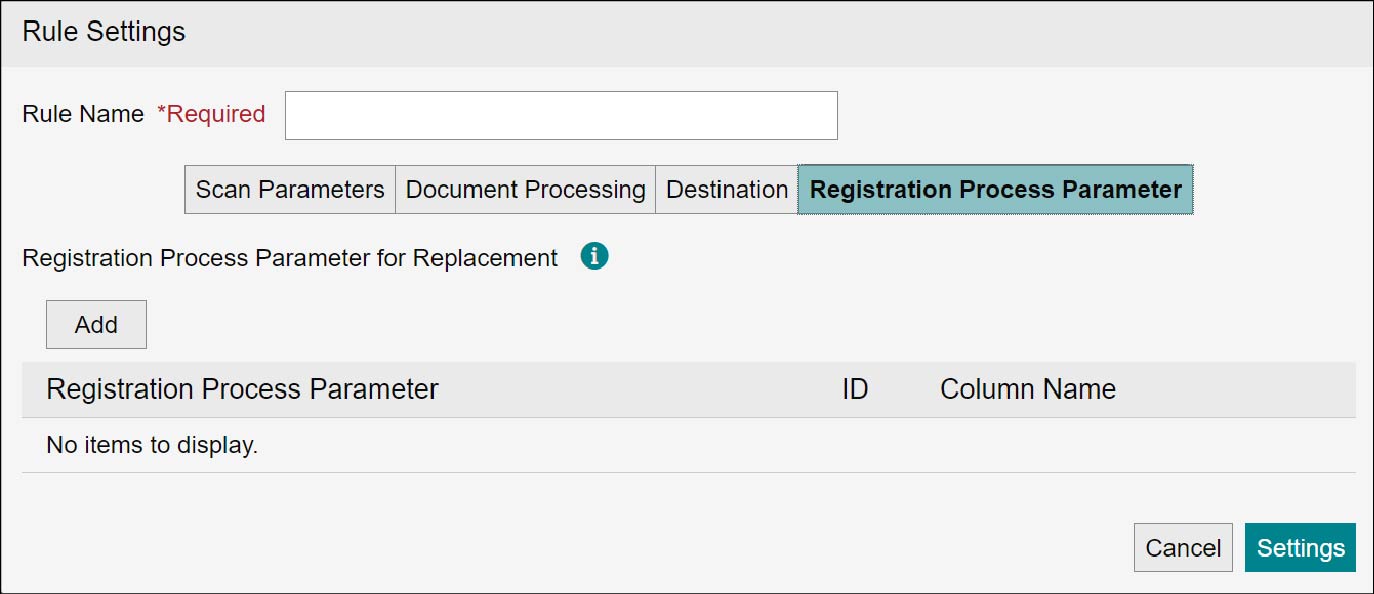Open the info icon beside Replacement label
The image size is (1374, 594).
(x=594, y=257)
